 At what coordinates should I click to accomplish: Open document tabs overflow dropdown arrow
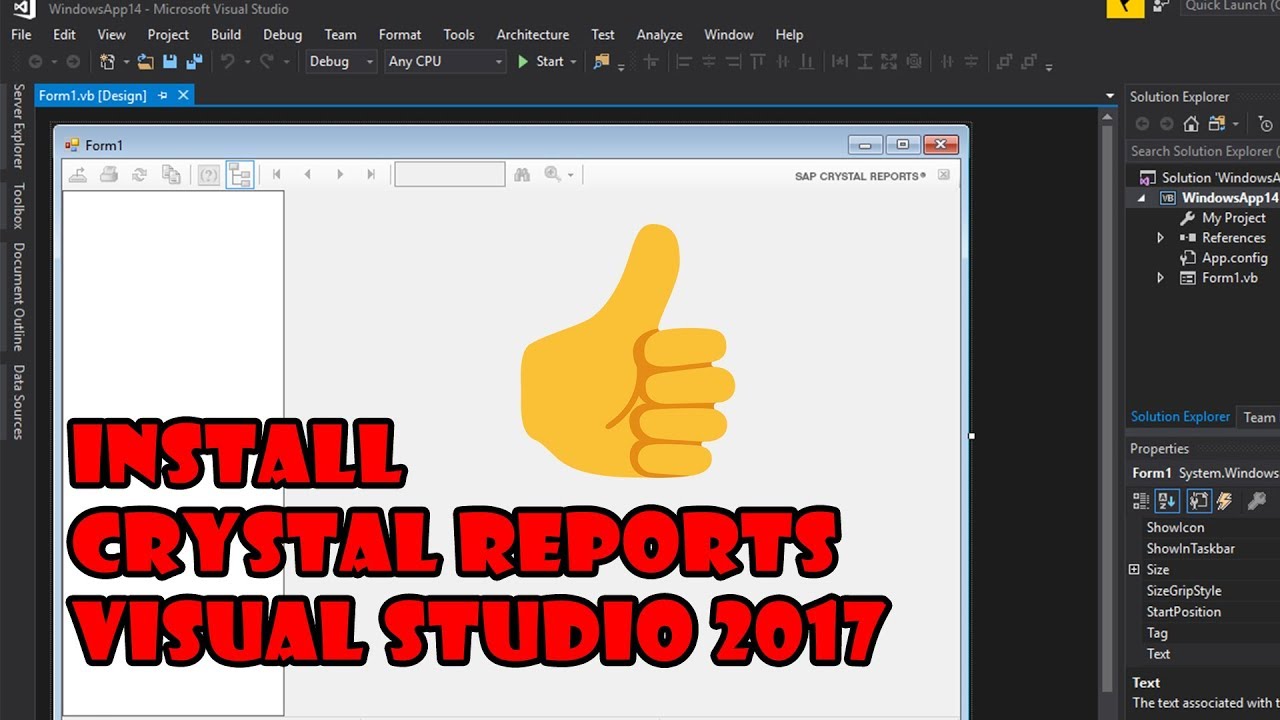(1110, 97)
